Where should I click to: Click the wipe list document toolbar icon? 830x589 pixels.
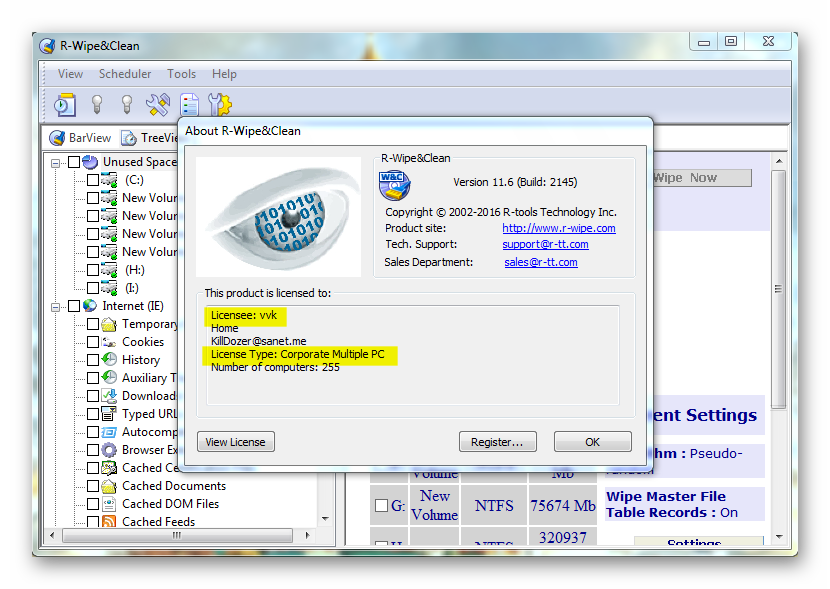coord(189,105)
